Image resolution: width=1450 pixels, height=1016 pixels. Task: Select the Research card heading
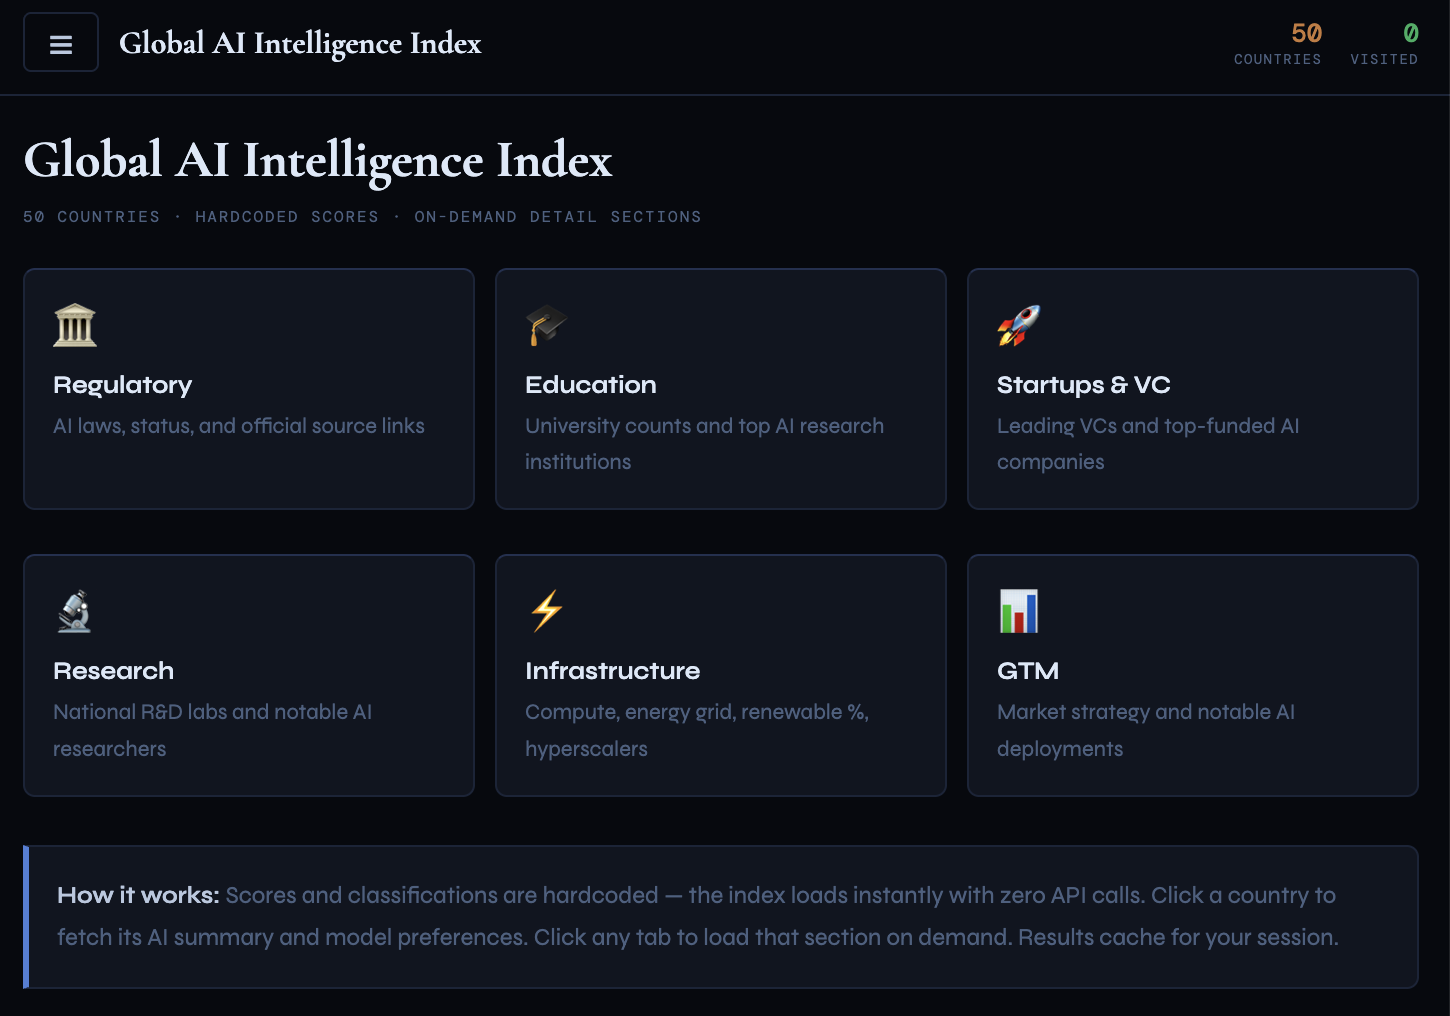[114, 671]
